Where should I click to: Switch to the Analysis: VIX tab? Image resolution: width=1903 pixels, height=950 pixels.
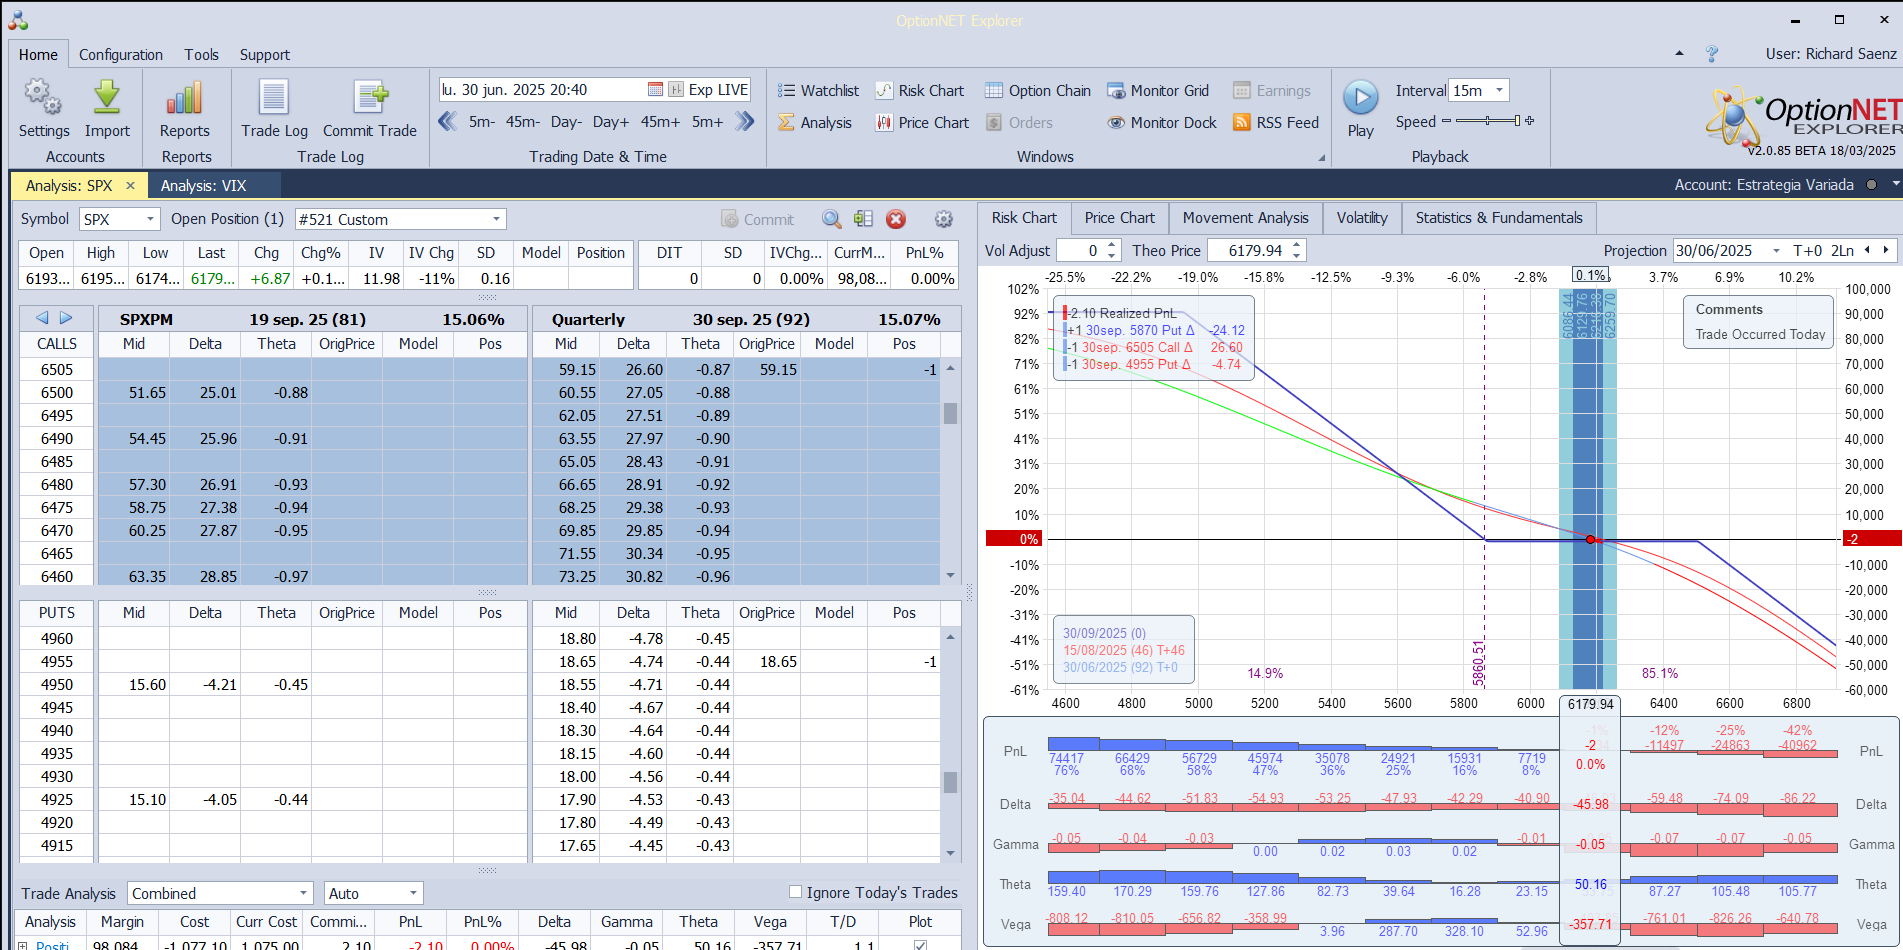click(x=203, y=186)
